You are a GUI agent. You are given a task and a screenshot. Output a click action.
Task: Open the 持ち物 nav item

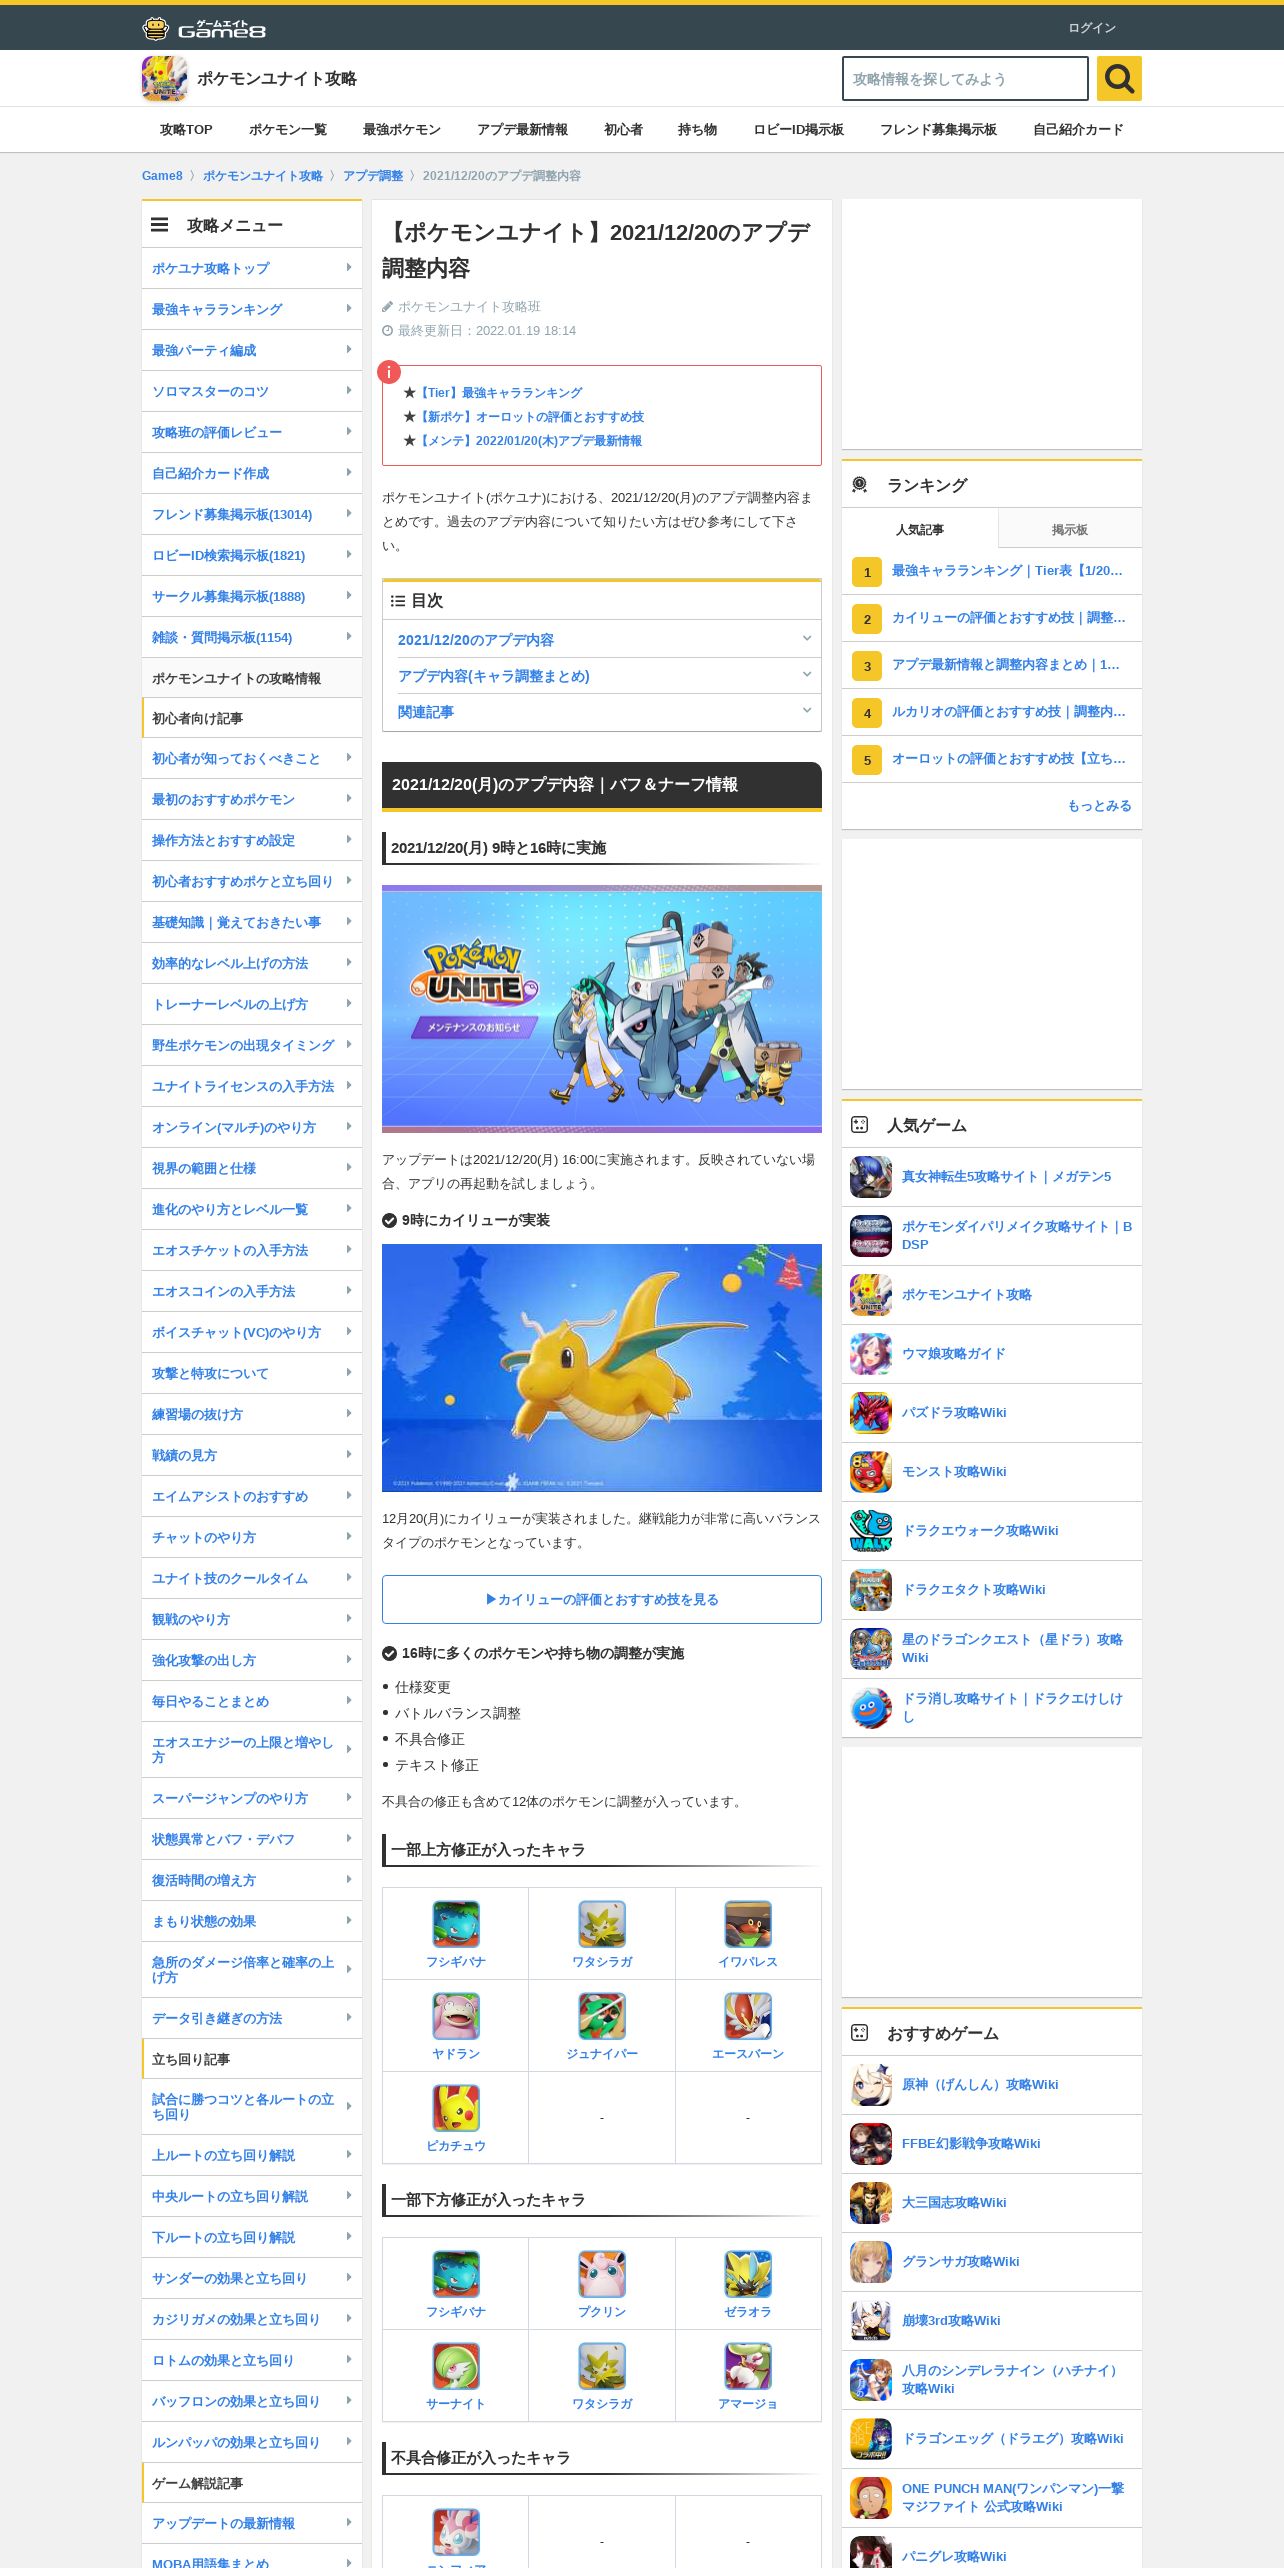697,130
